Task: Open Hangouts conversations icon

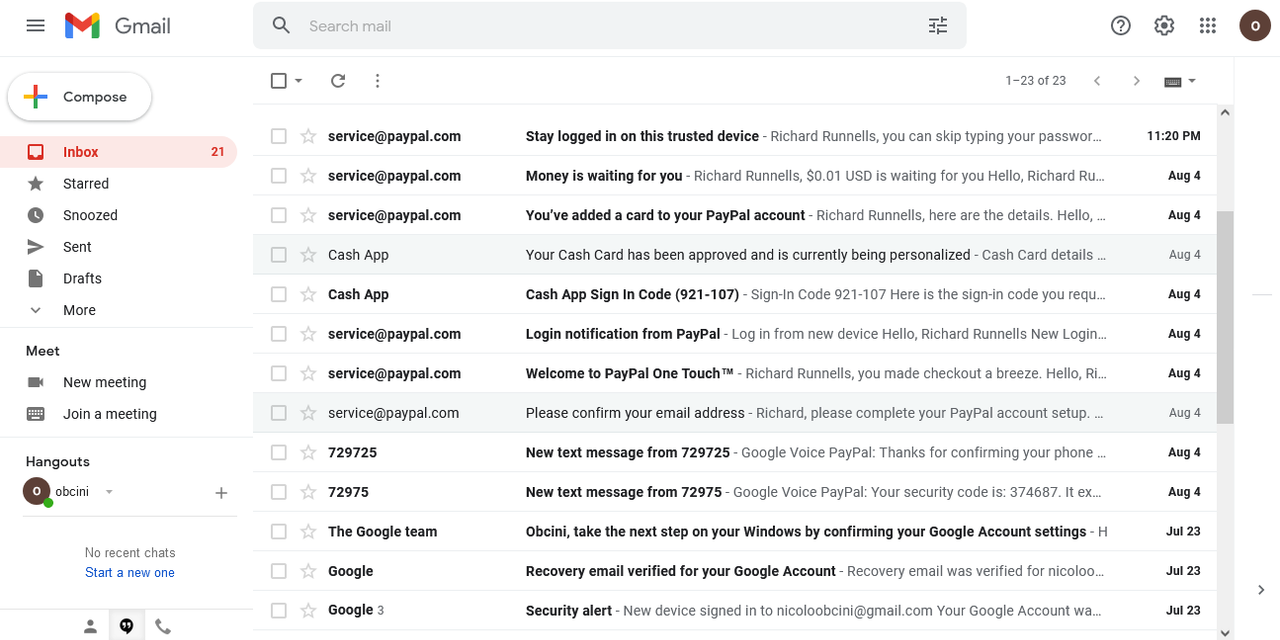Action: (127, 627)
